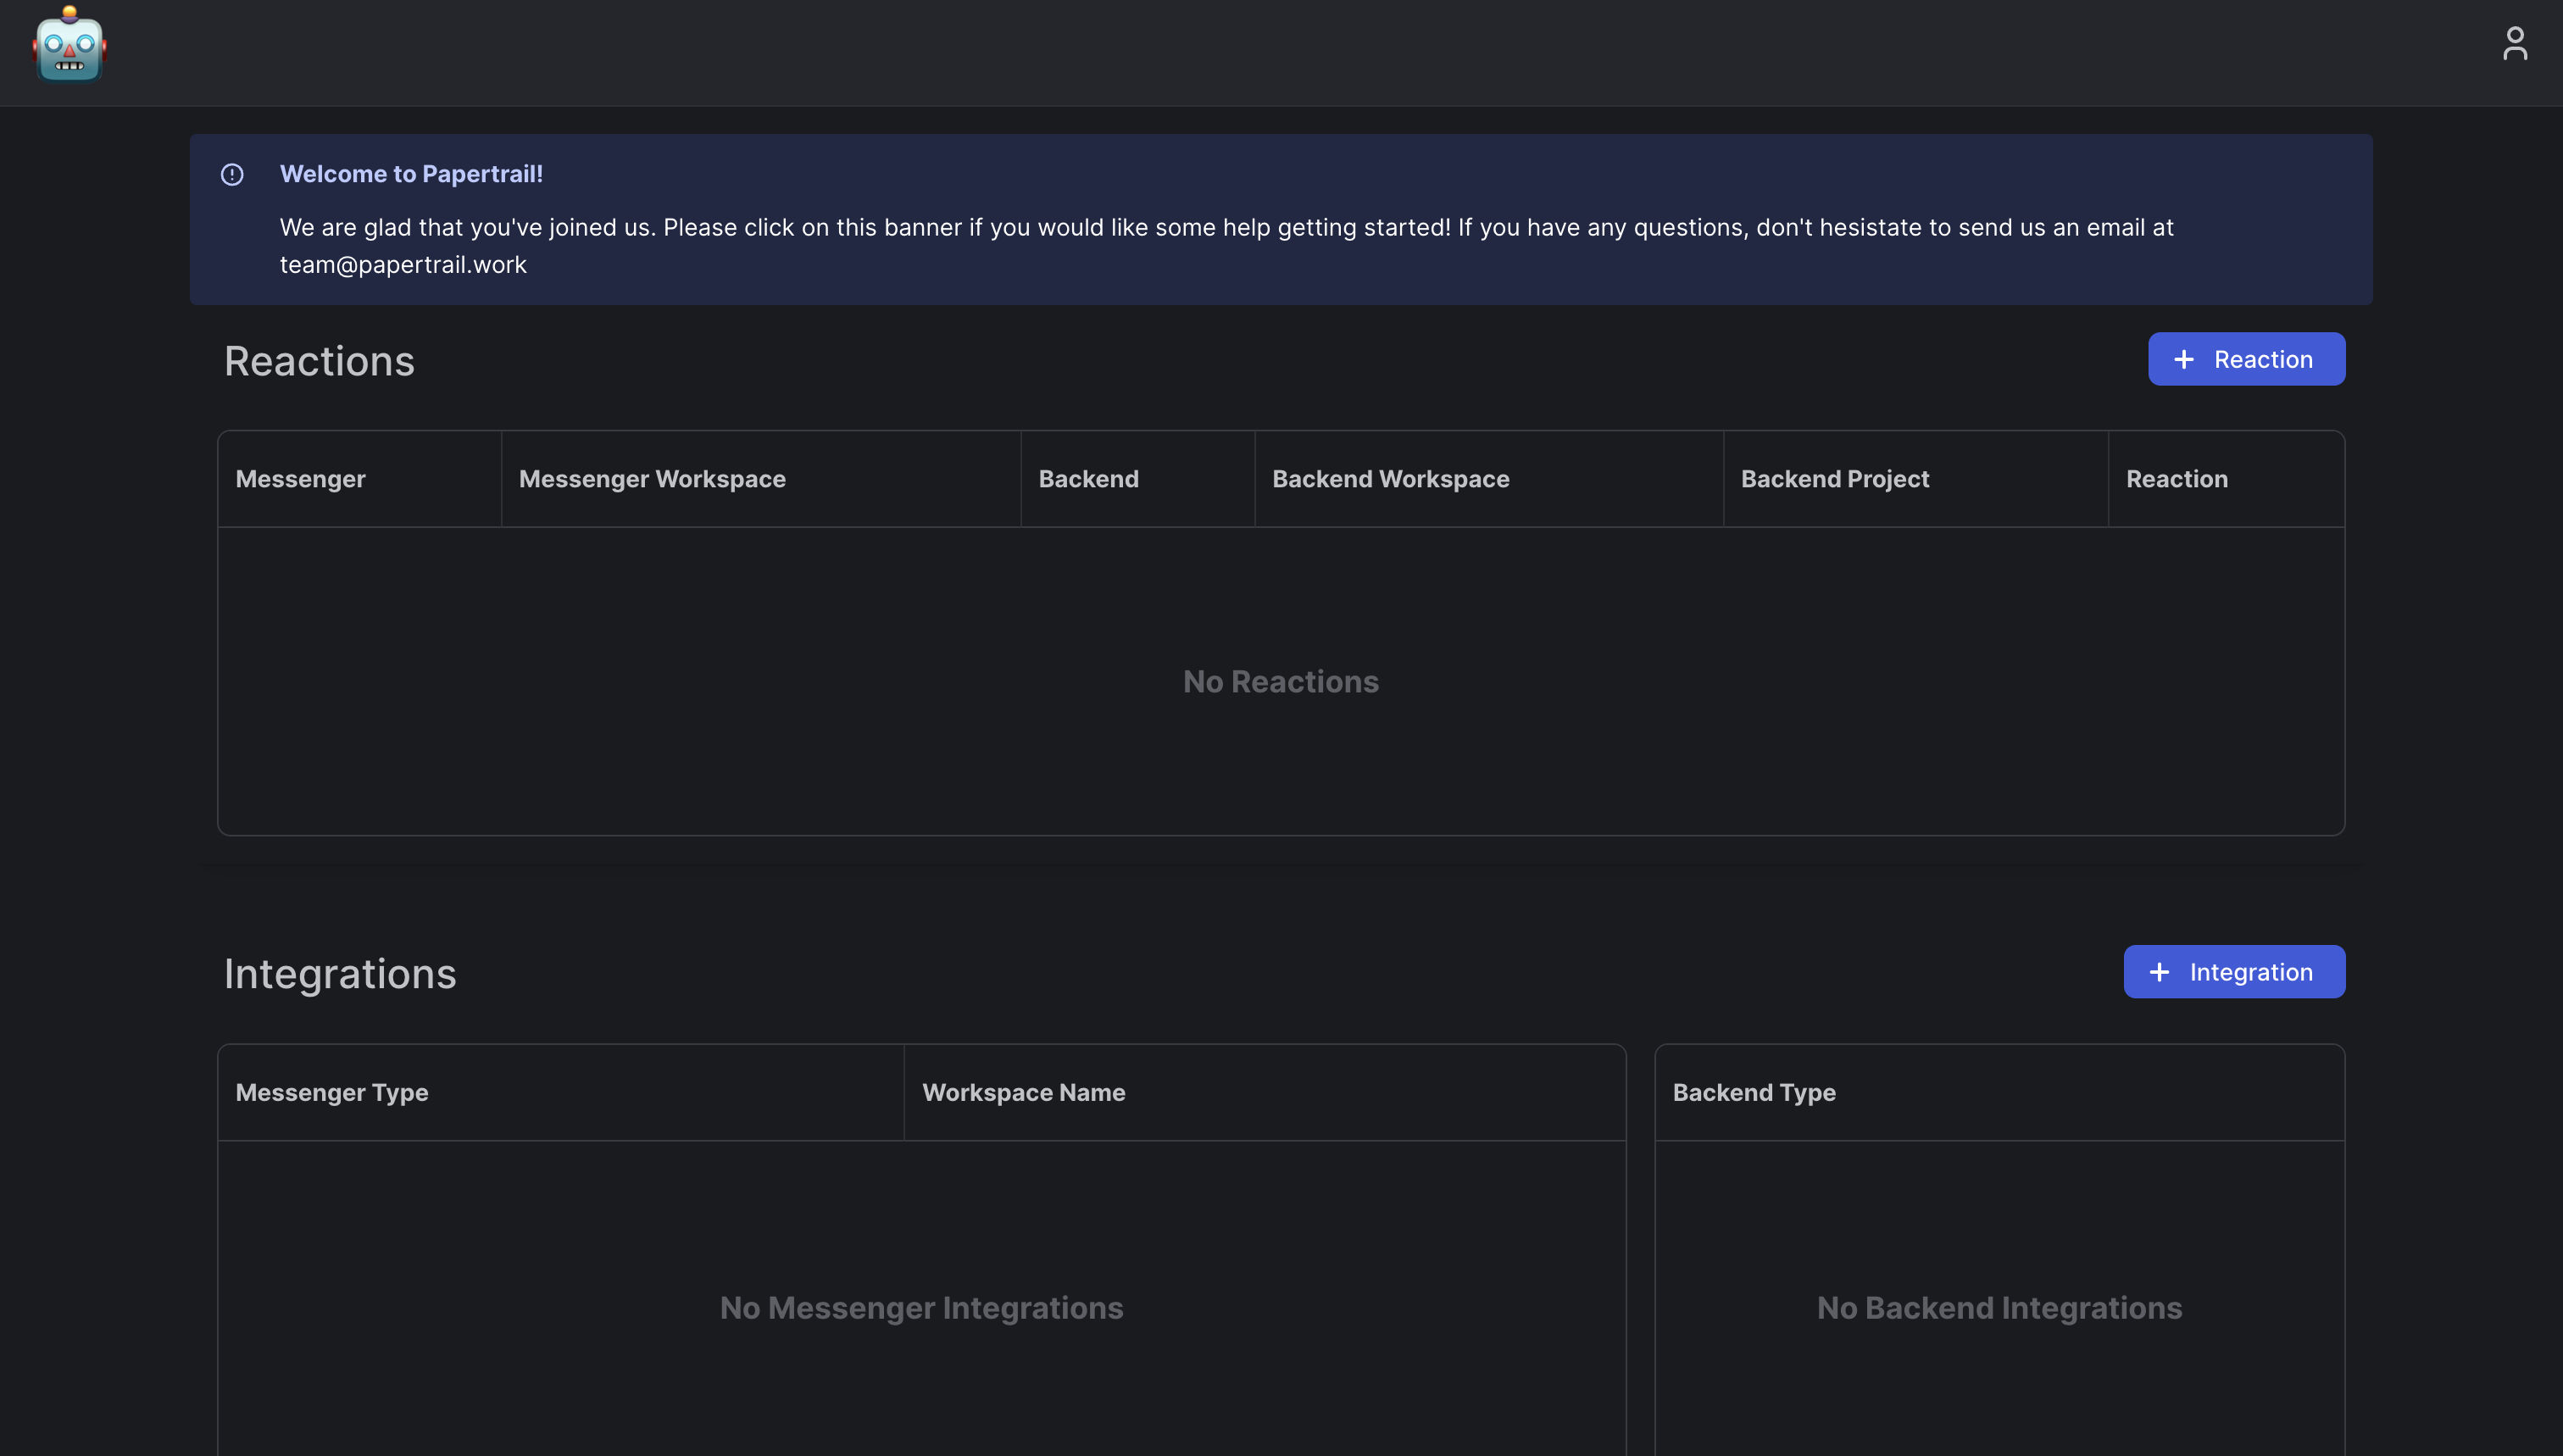
Task: Click plus icon on Integration button
Action: [2159, 972]
